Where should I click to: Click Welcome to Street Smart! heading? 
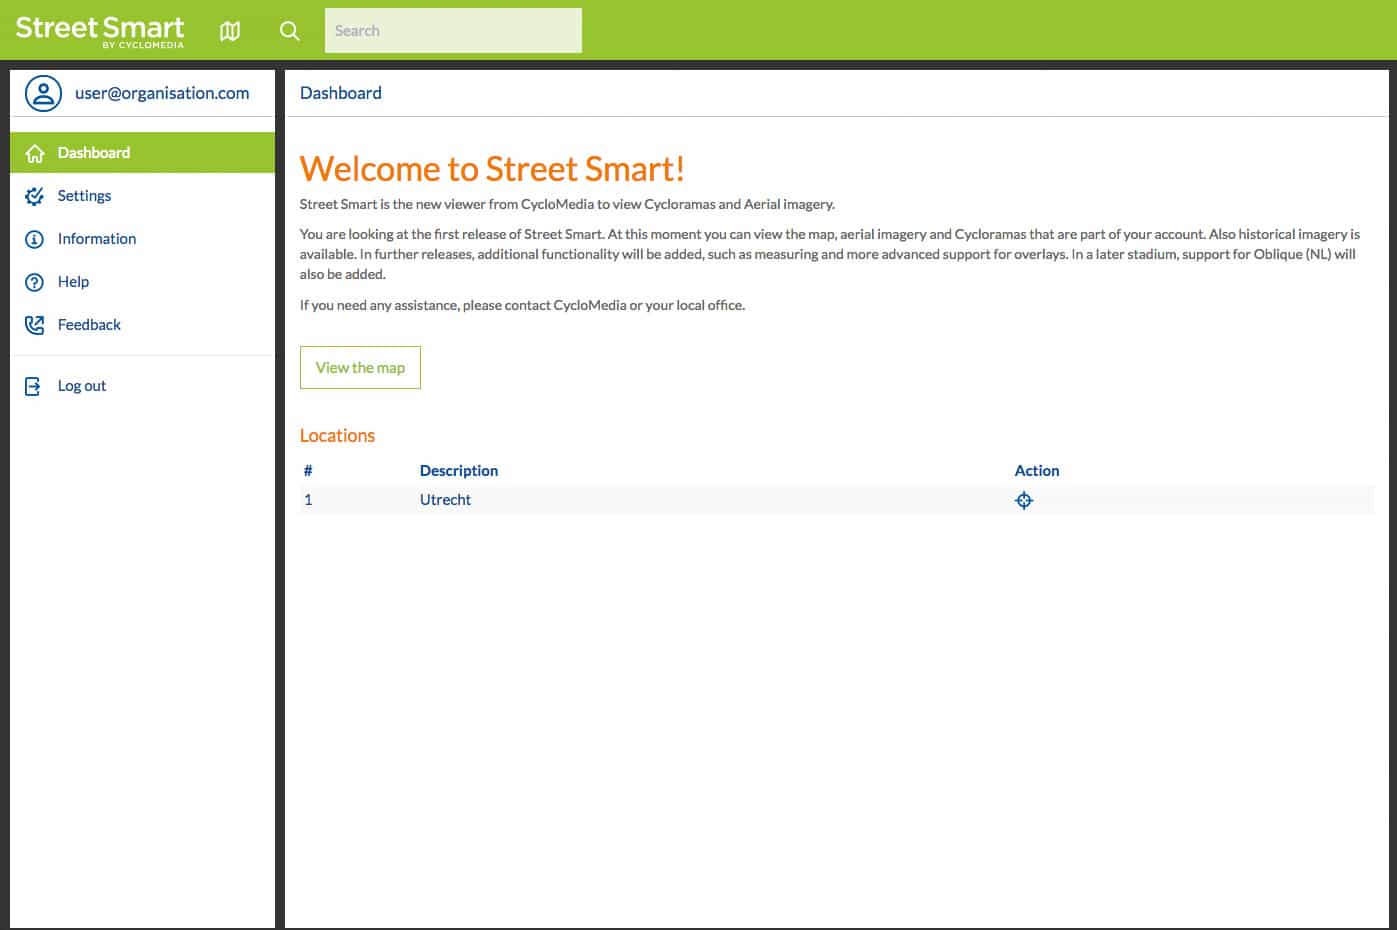(x=492, y=169)
